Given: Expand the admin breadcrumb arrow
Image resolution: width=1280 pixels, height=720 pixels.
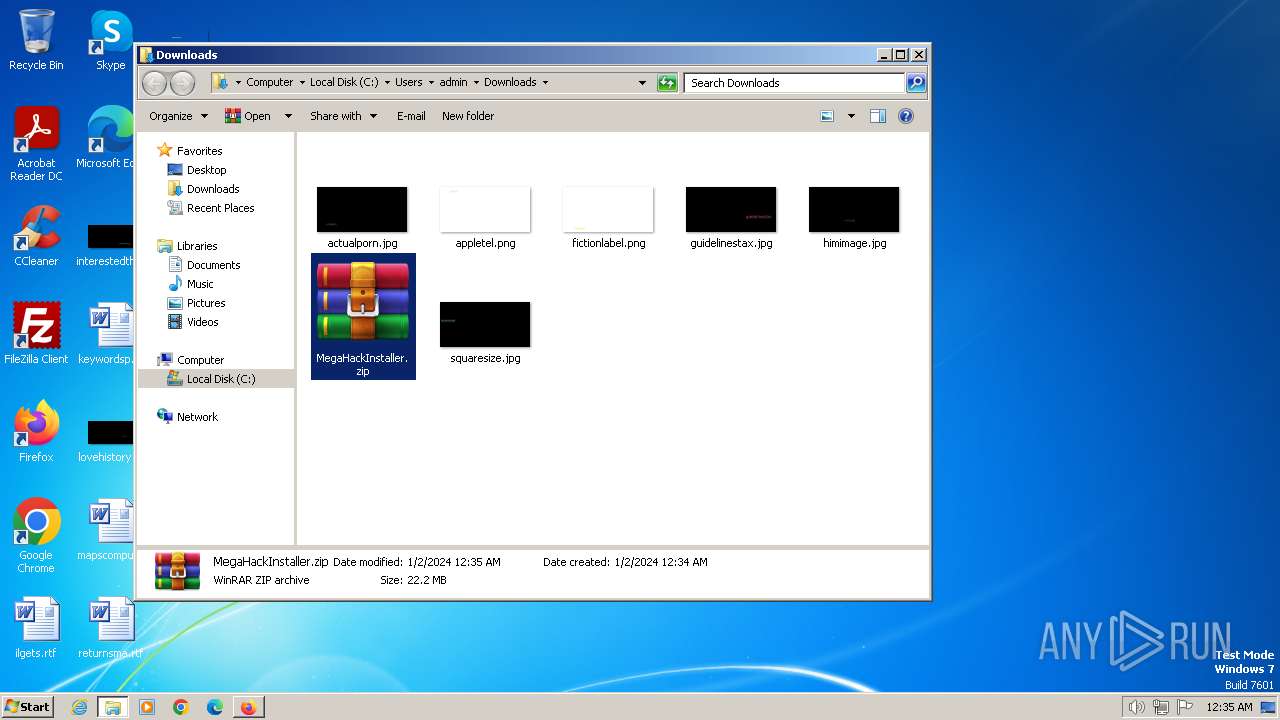Looking at the screenshot, I should pyautogui.click(x=476, y=83).
